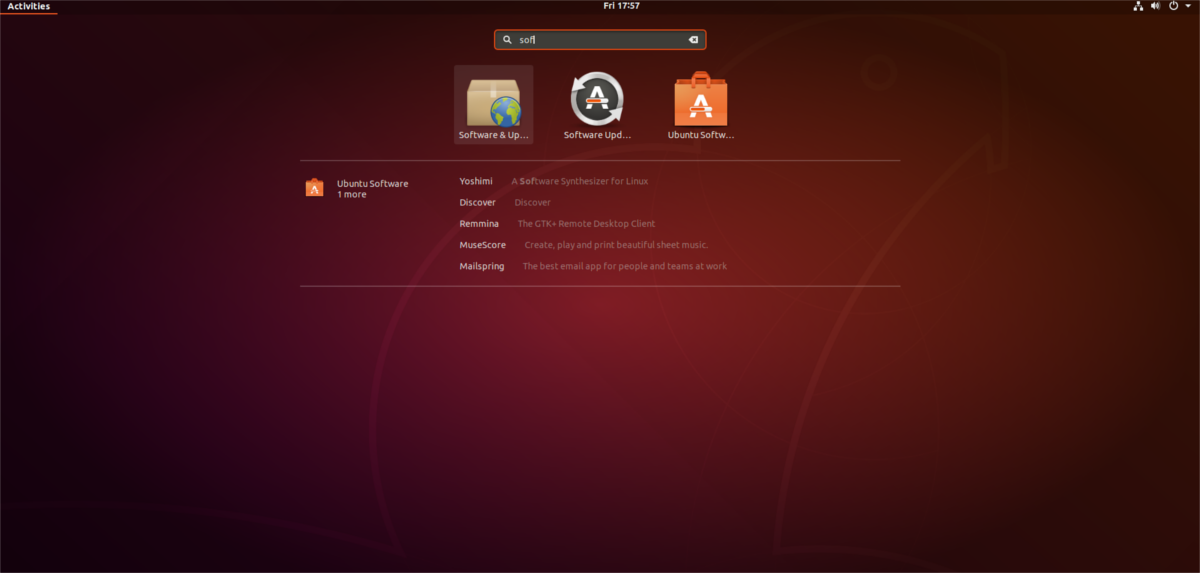Viewport: 1200px width, 573px height.
Task: Focus the search field containing 'sof'
Action: click(x=600, y=40)
